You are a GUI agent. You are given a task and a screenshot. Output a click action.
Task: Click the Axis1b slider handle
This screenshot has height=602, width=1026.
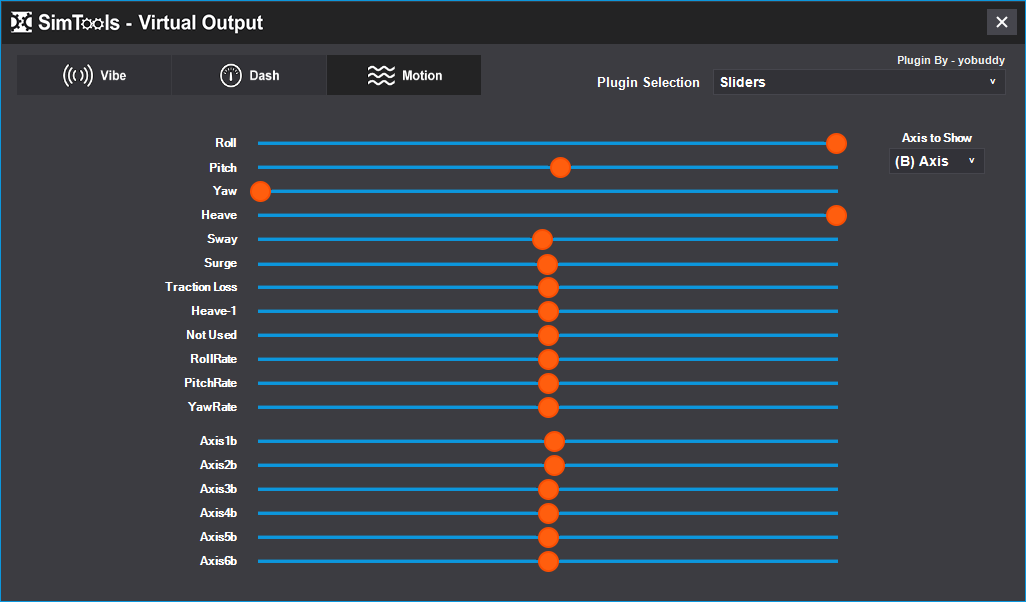point(554,441)
